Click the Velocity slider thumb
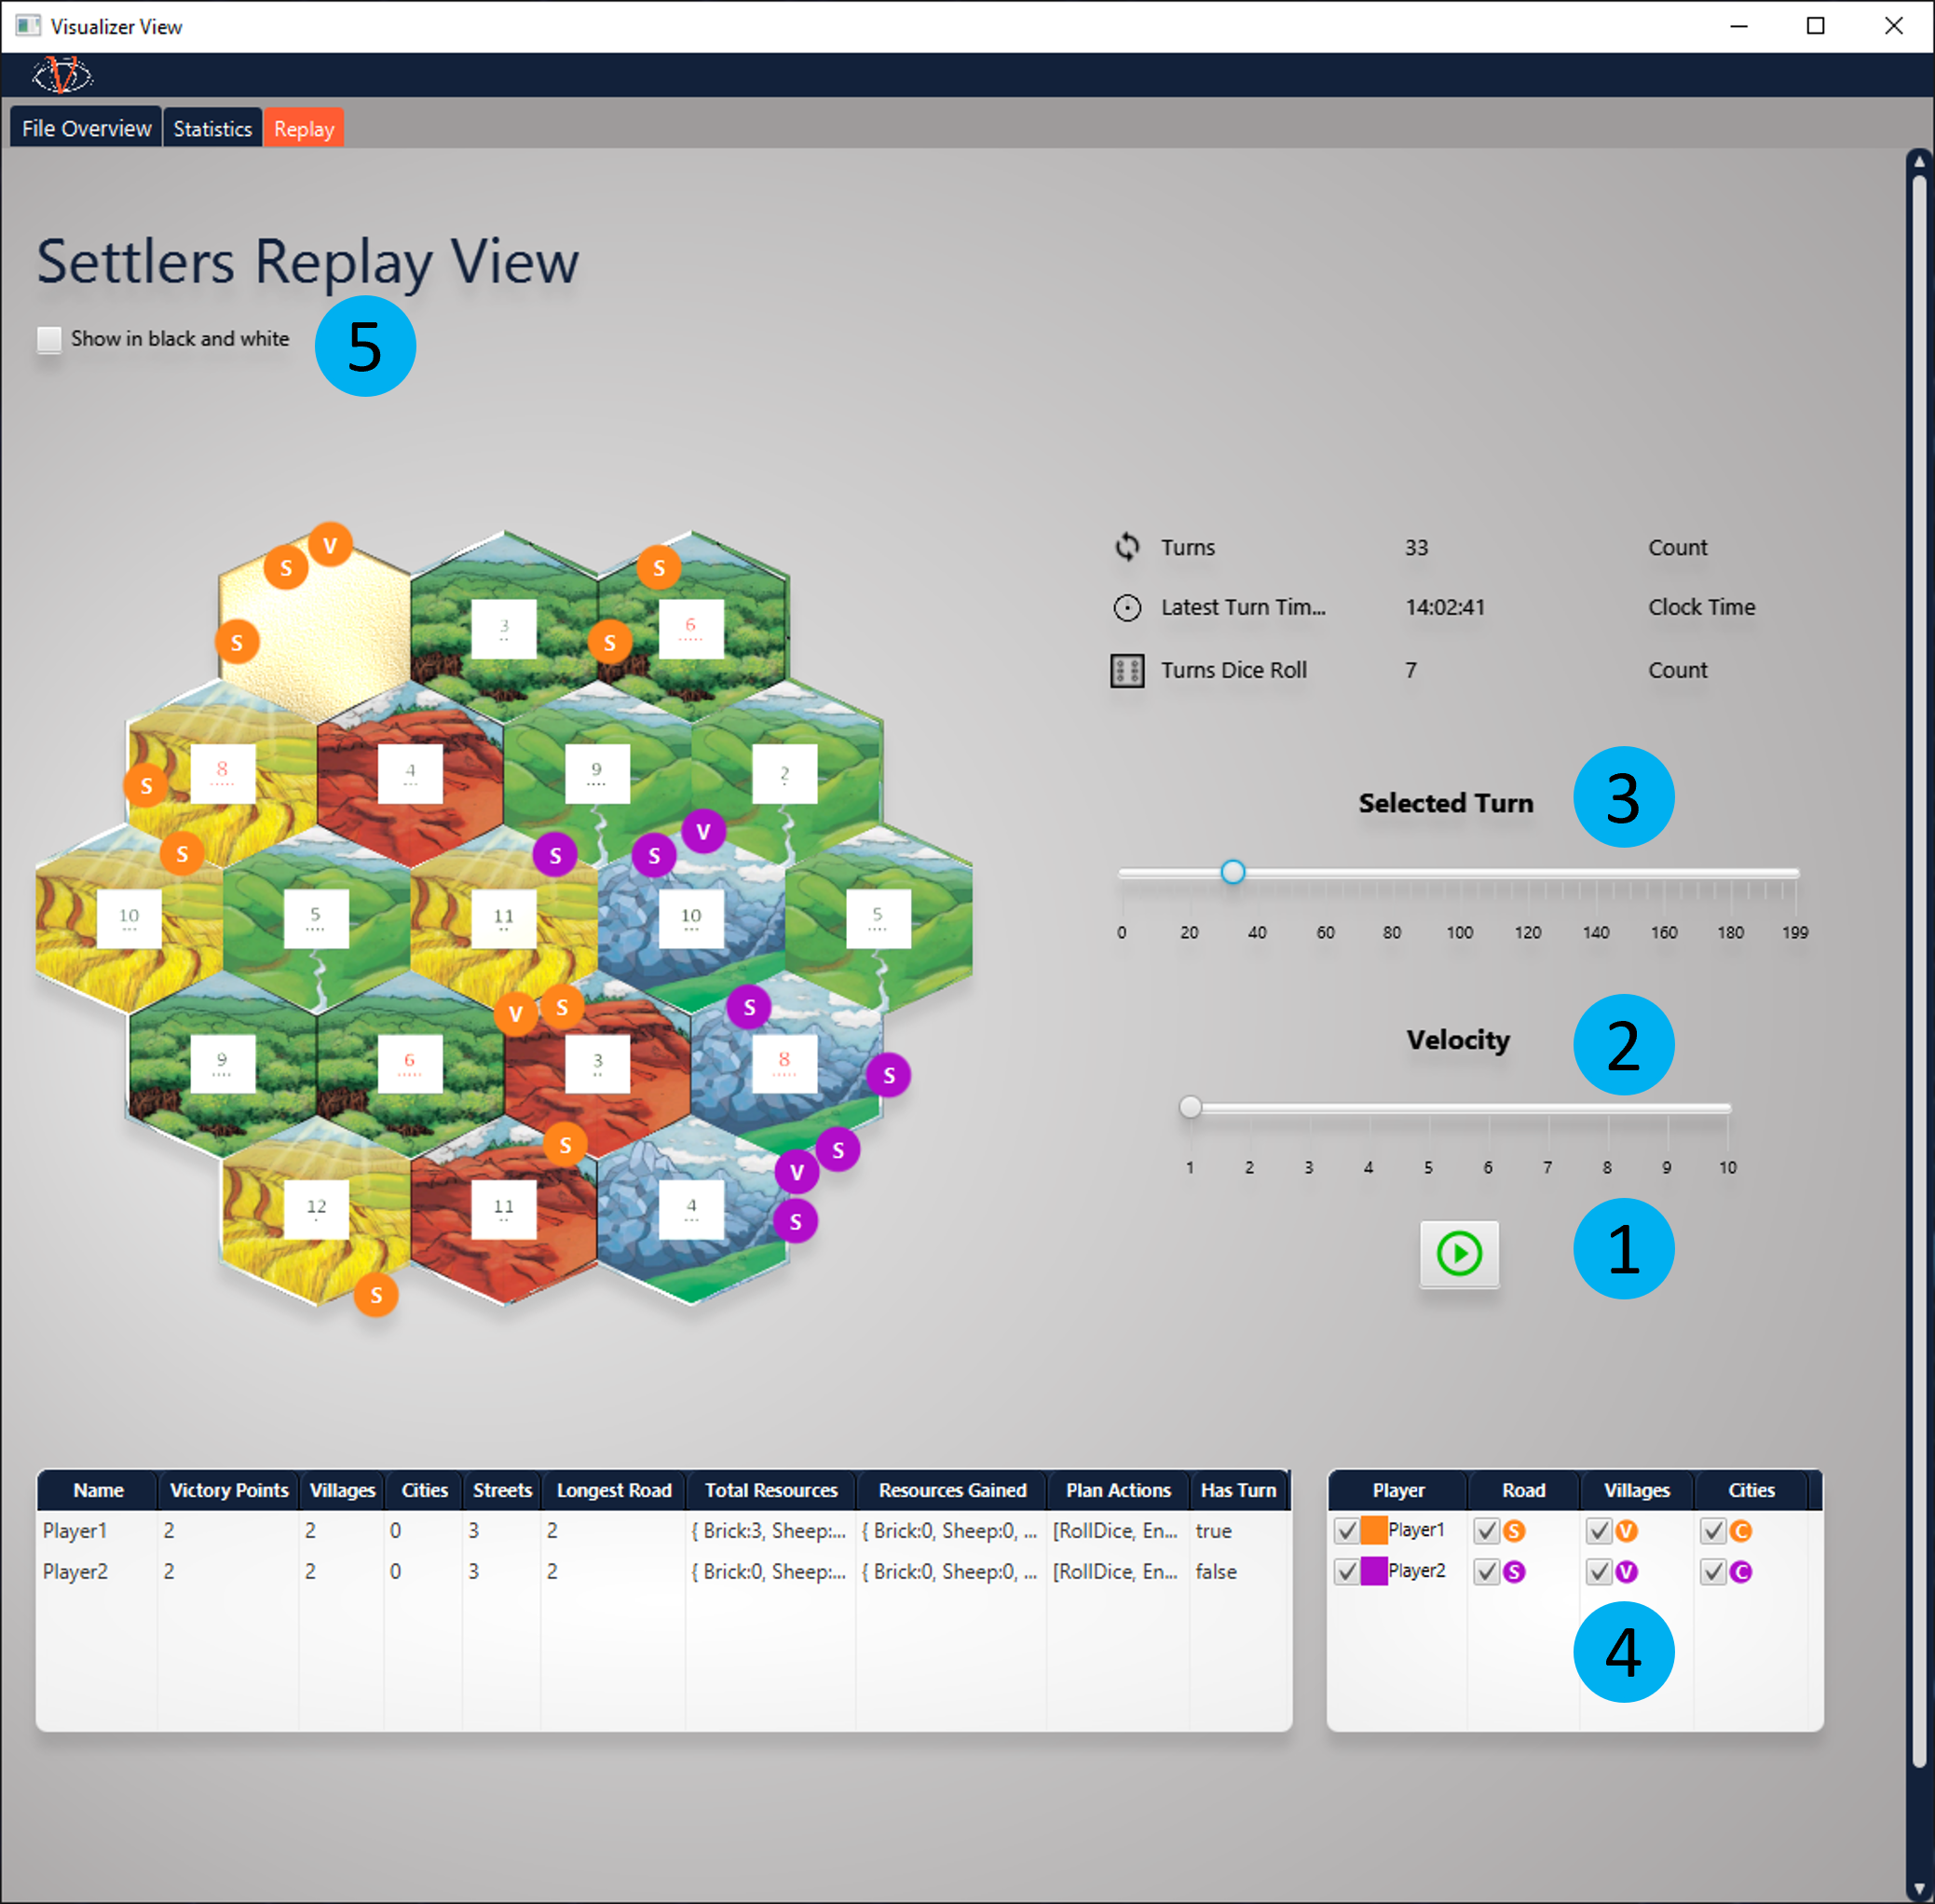The width and height of the screenshot is (1935, 1904). pyautogui.click(x=1190, y=1107)
